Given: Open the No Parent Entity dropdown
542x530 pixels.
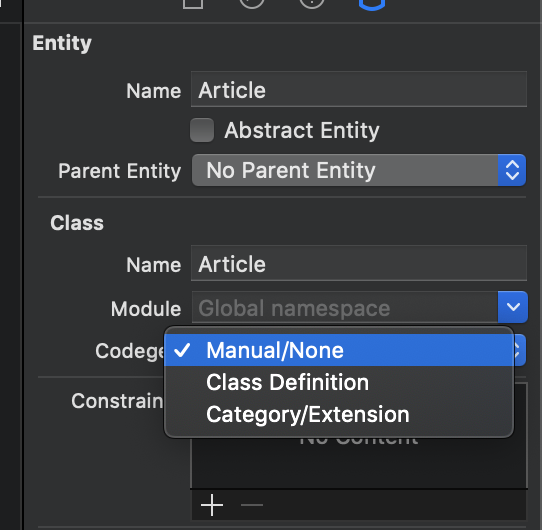Looking at the screenshot, I should (x=359, y=170).
